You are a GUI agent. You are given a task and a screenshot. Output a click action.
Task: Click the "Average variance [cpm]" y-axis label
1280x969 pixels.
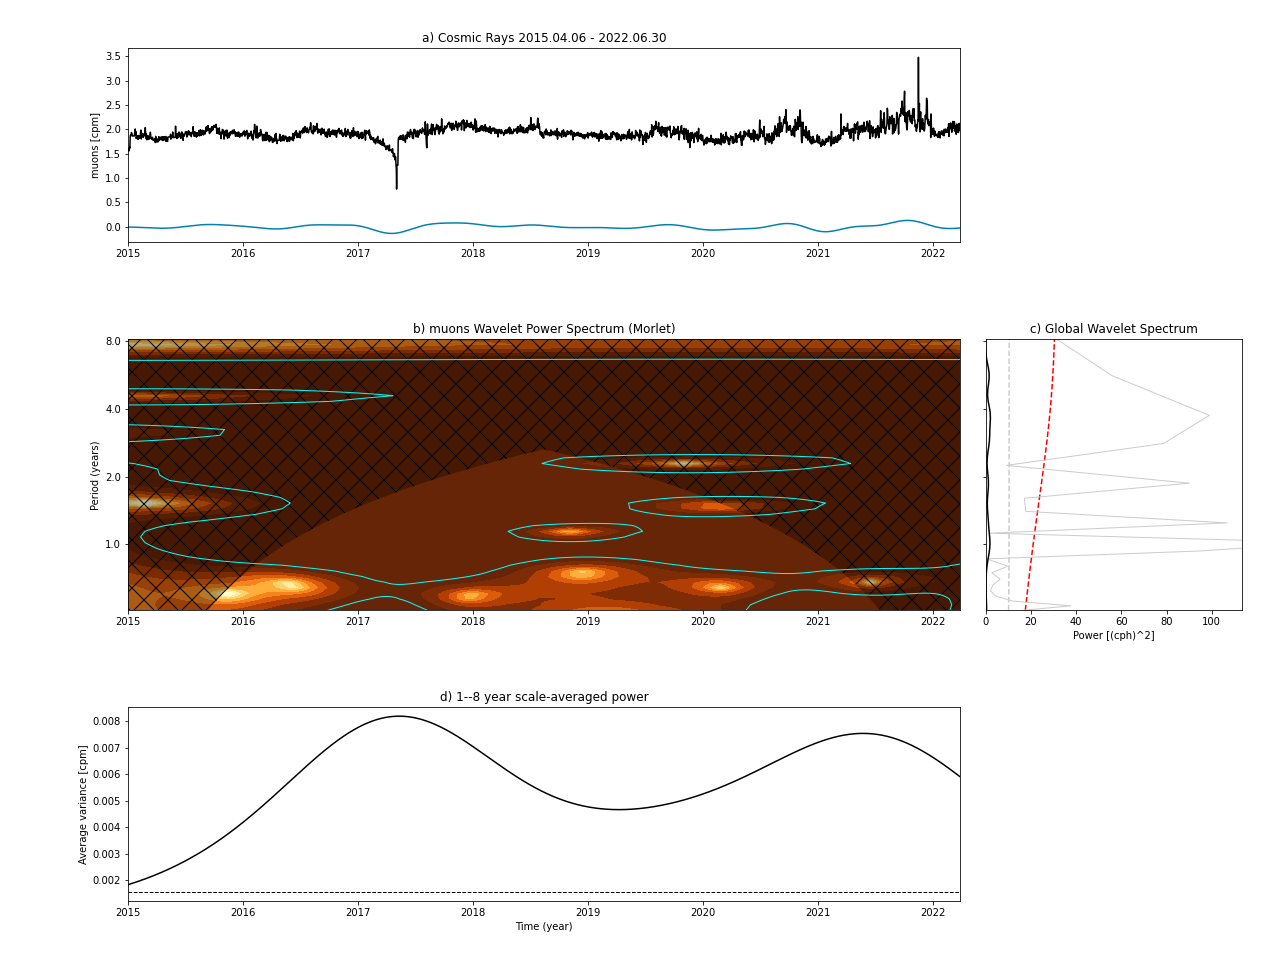[x=84, y=804]
